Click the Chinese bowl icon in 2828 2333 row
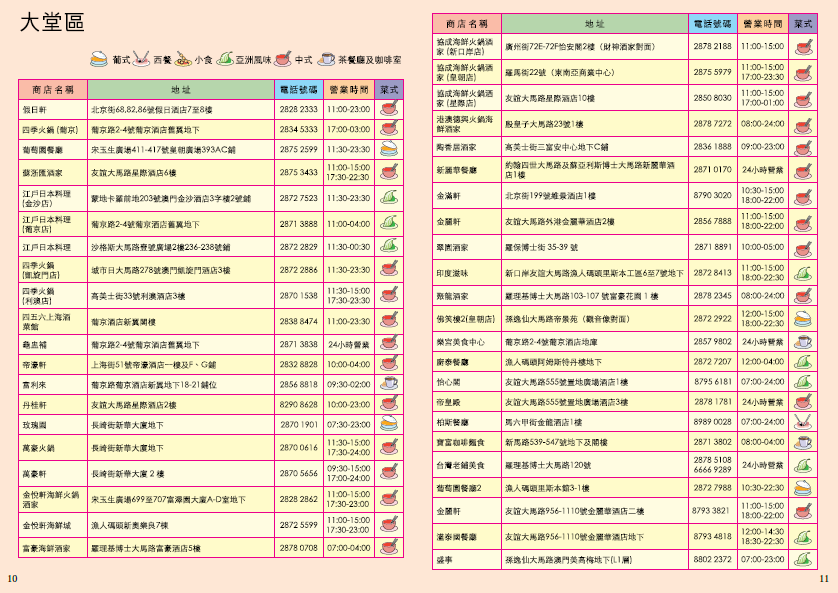The height and width of the screenshot is (593, 838). click(x=389, y=109)
